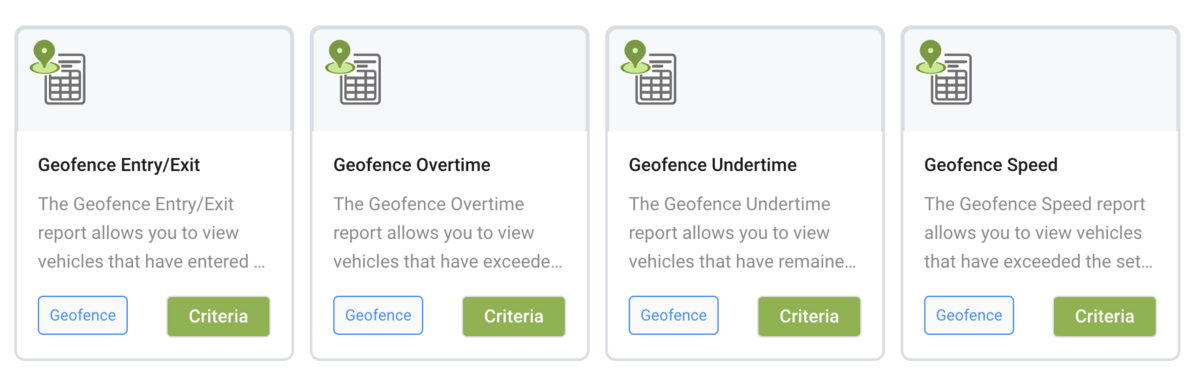
Task: Select Geofence tag on Entry/Exit card
Action: tap(83, 315)
